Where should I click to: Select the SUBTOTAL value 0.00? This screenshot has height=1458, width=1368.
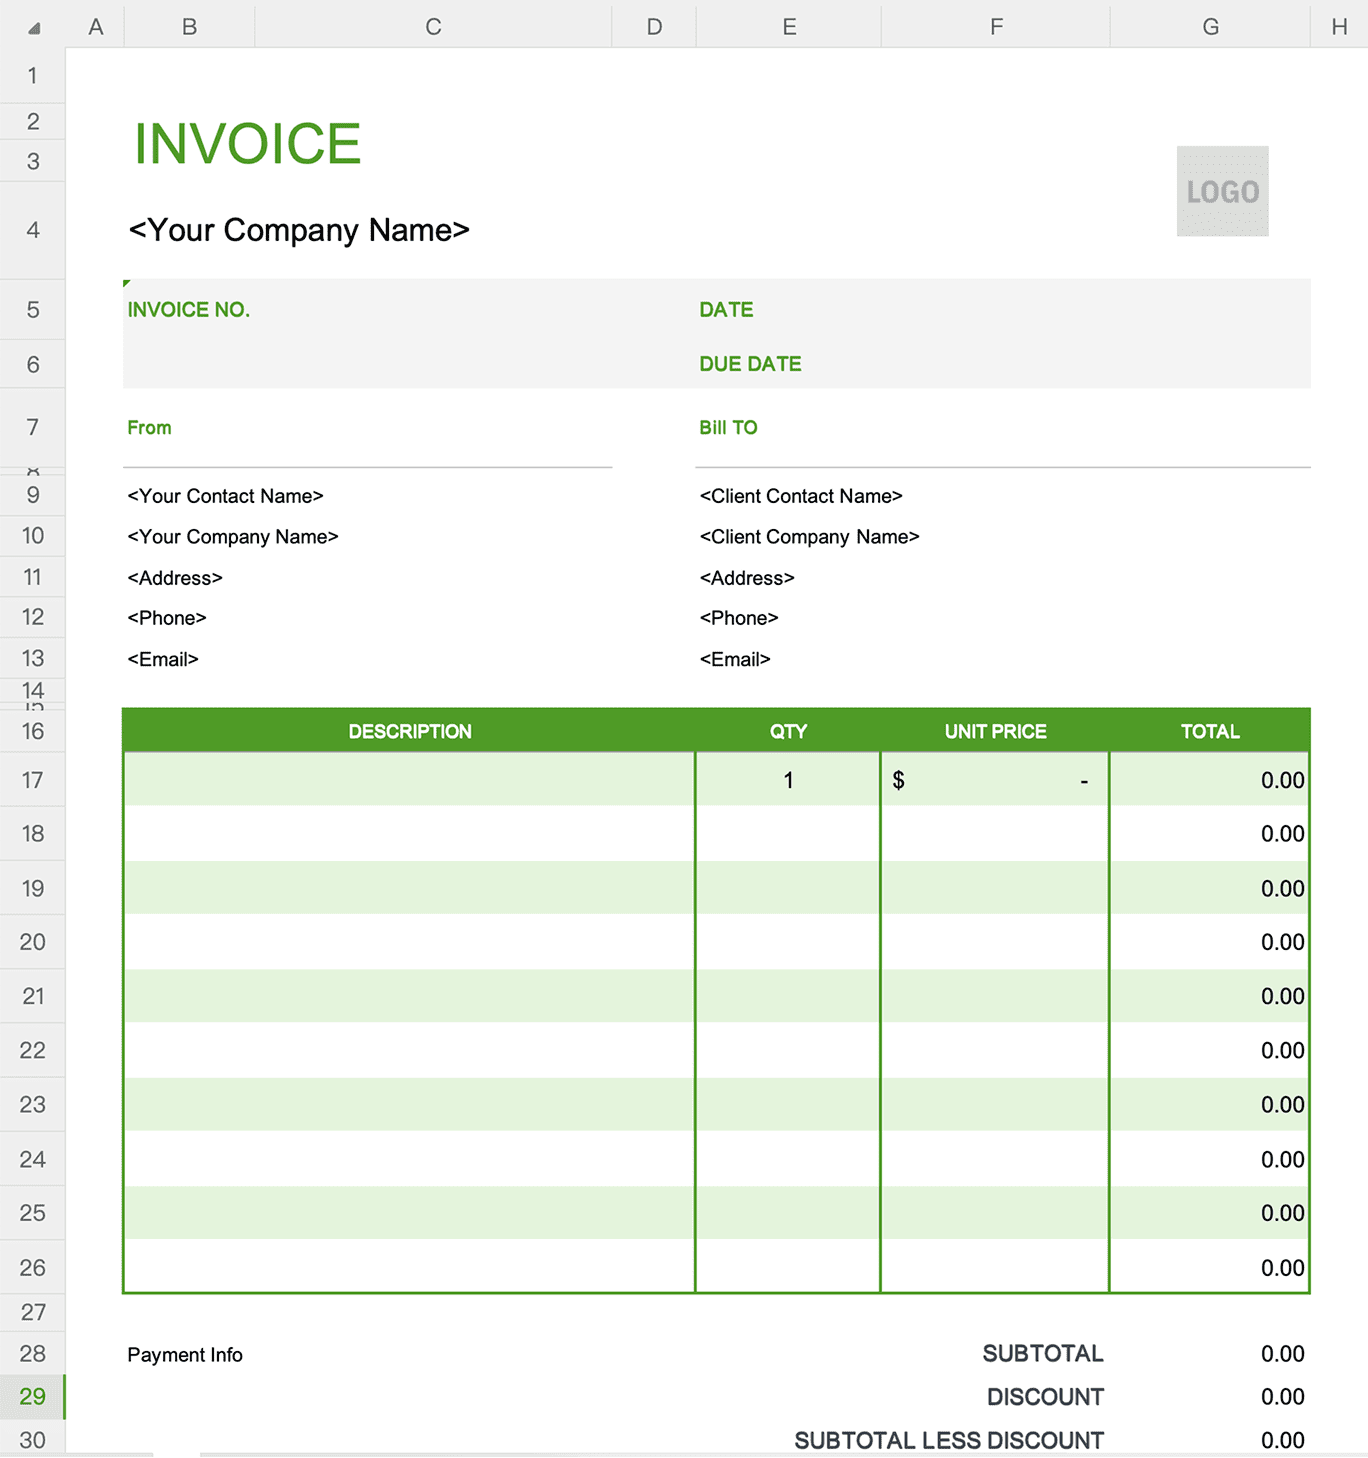1282,1354
